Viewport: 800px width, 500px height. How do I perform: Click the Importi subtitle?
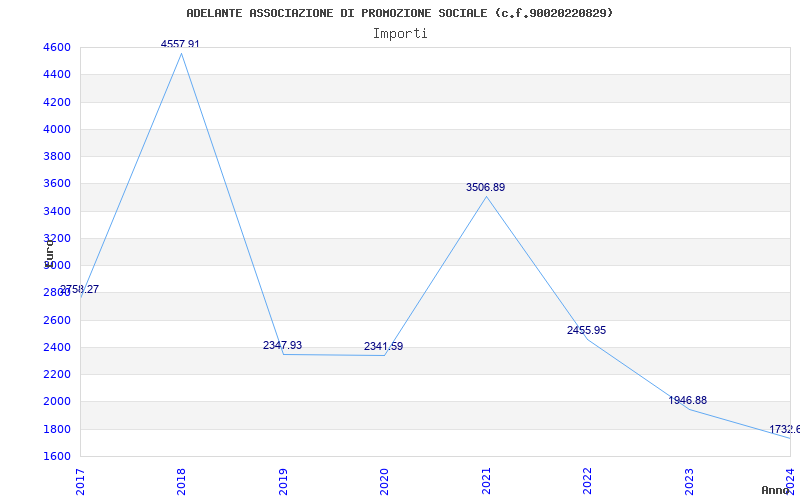tap(400, 34)
